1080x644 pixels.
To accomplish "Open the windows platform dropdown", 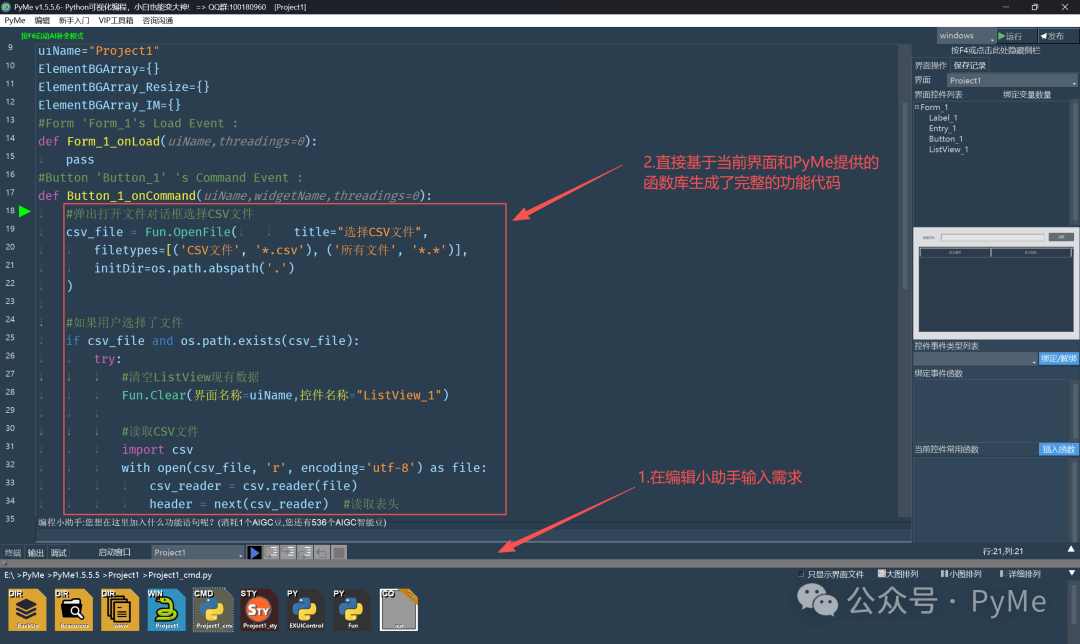I will 964,36.
